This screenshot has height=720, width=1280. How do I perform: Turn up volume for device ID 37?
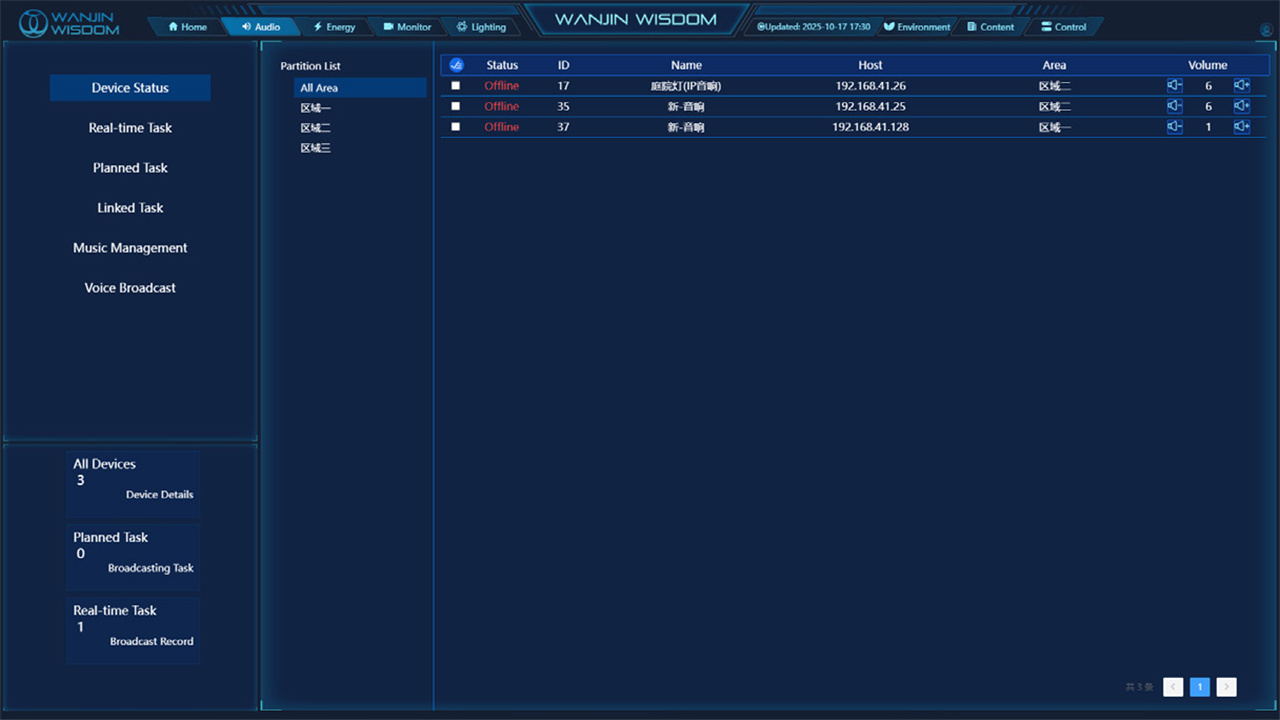[1241, 127]
